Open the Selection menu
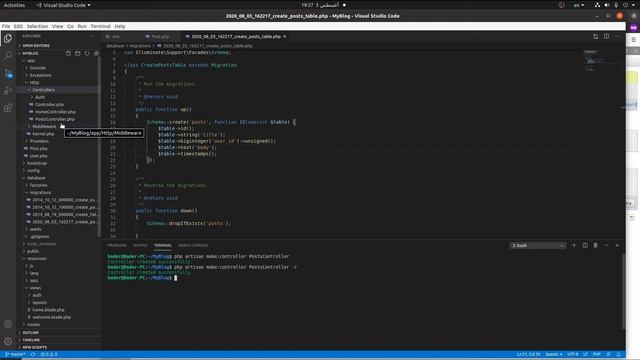 [x=37, y=26]
